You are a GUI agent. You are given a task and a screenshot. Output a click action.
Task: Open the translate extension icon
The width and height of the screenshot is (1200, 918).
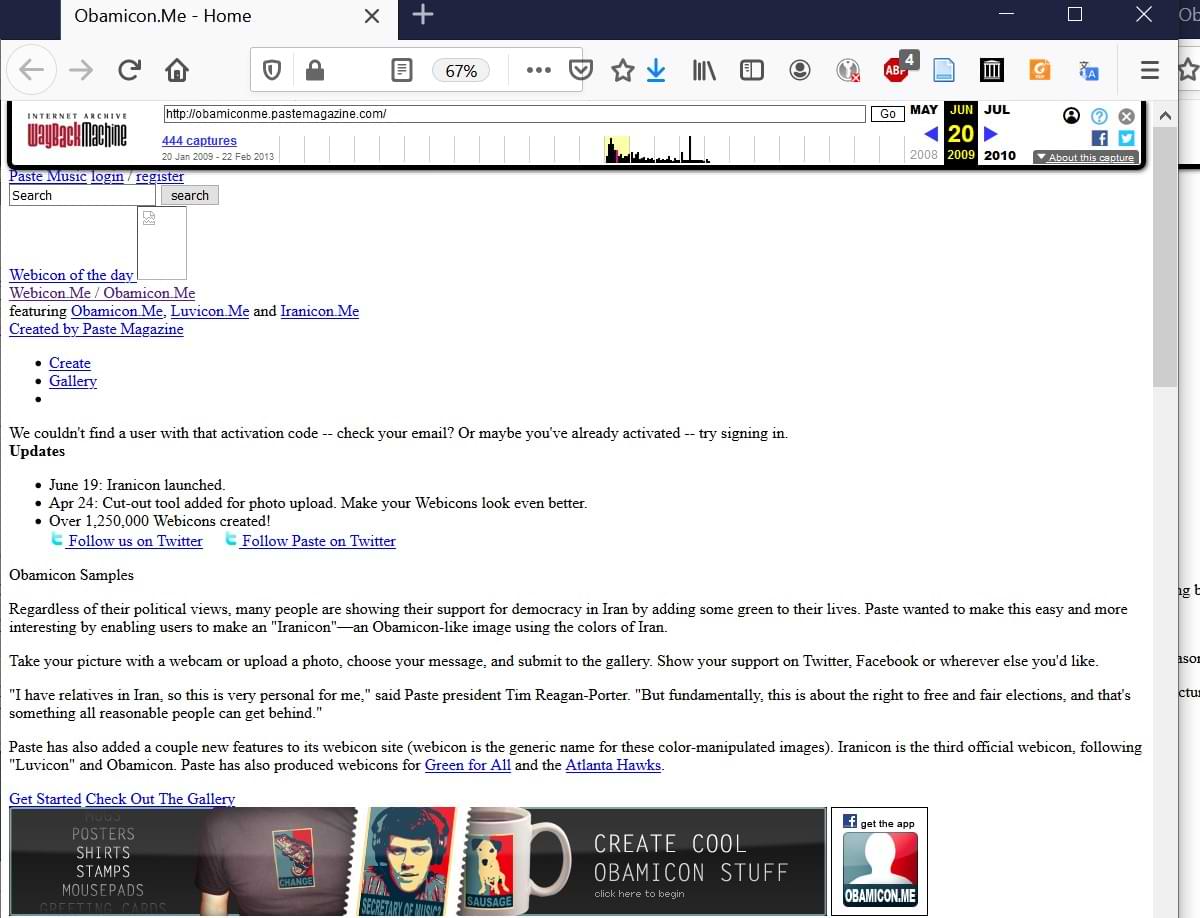pos(1088,70)
